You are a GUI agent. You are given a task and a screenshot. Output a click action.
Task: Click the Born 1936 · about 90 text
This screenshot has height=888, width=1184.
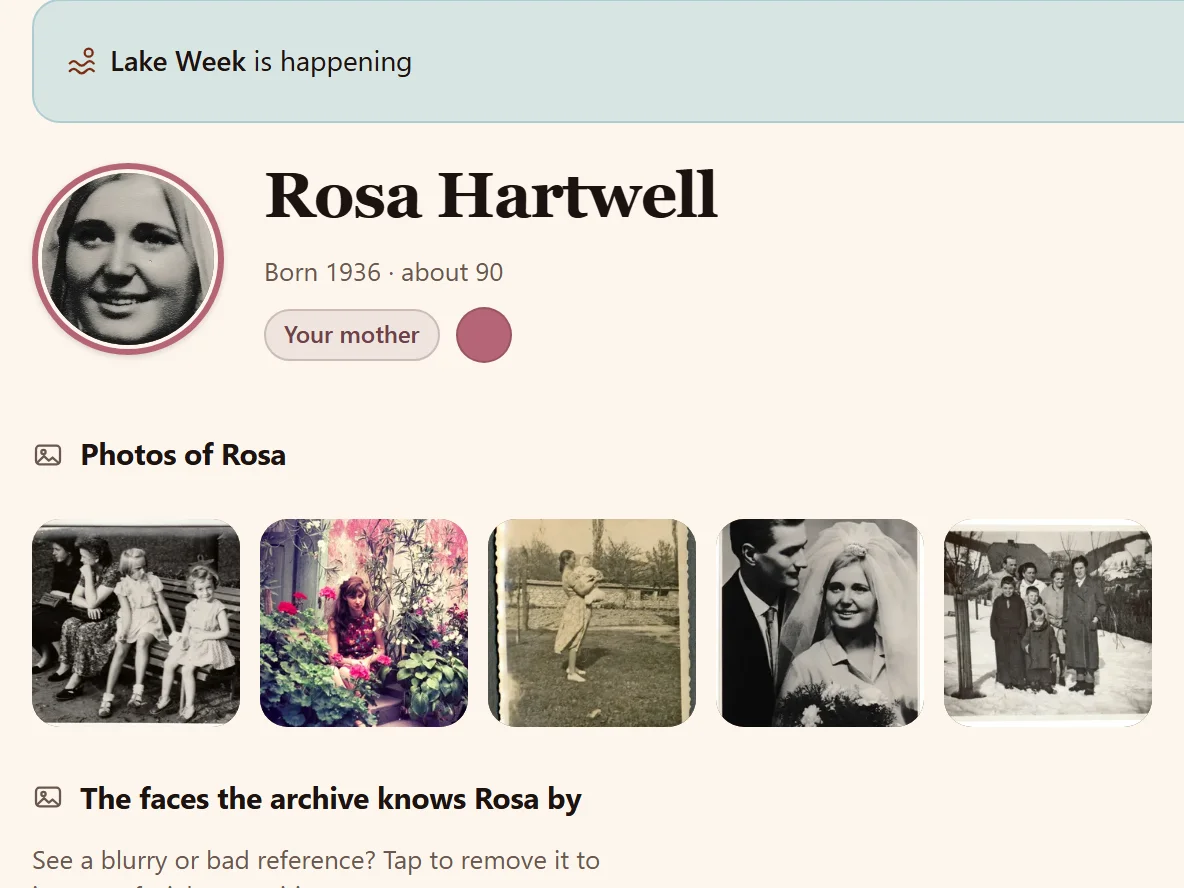point(384,273)
